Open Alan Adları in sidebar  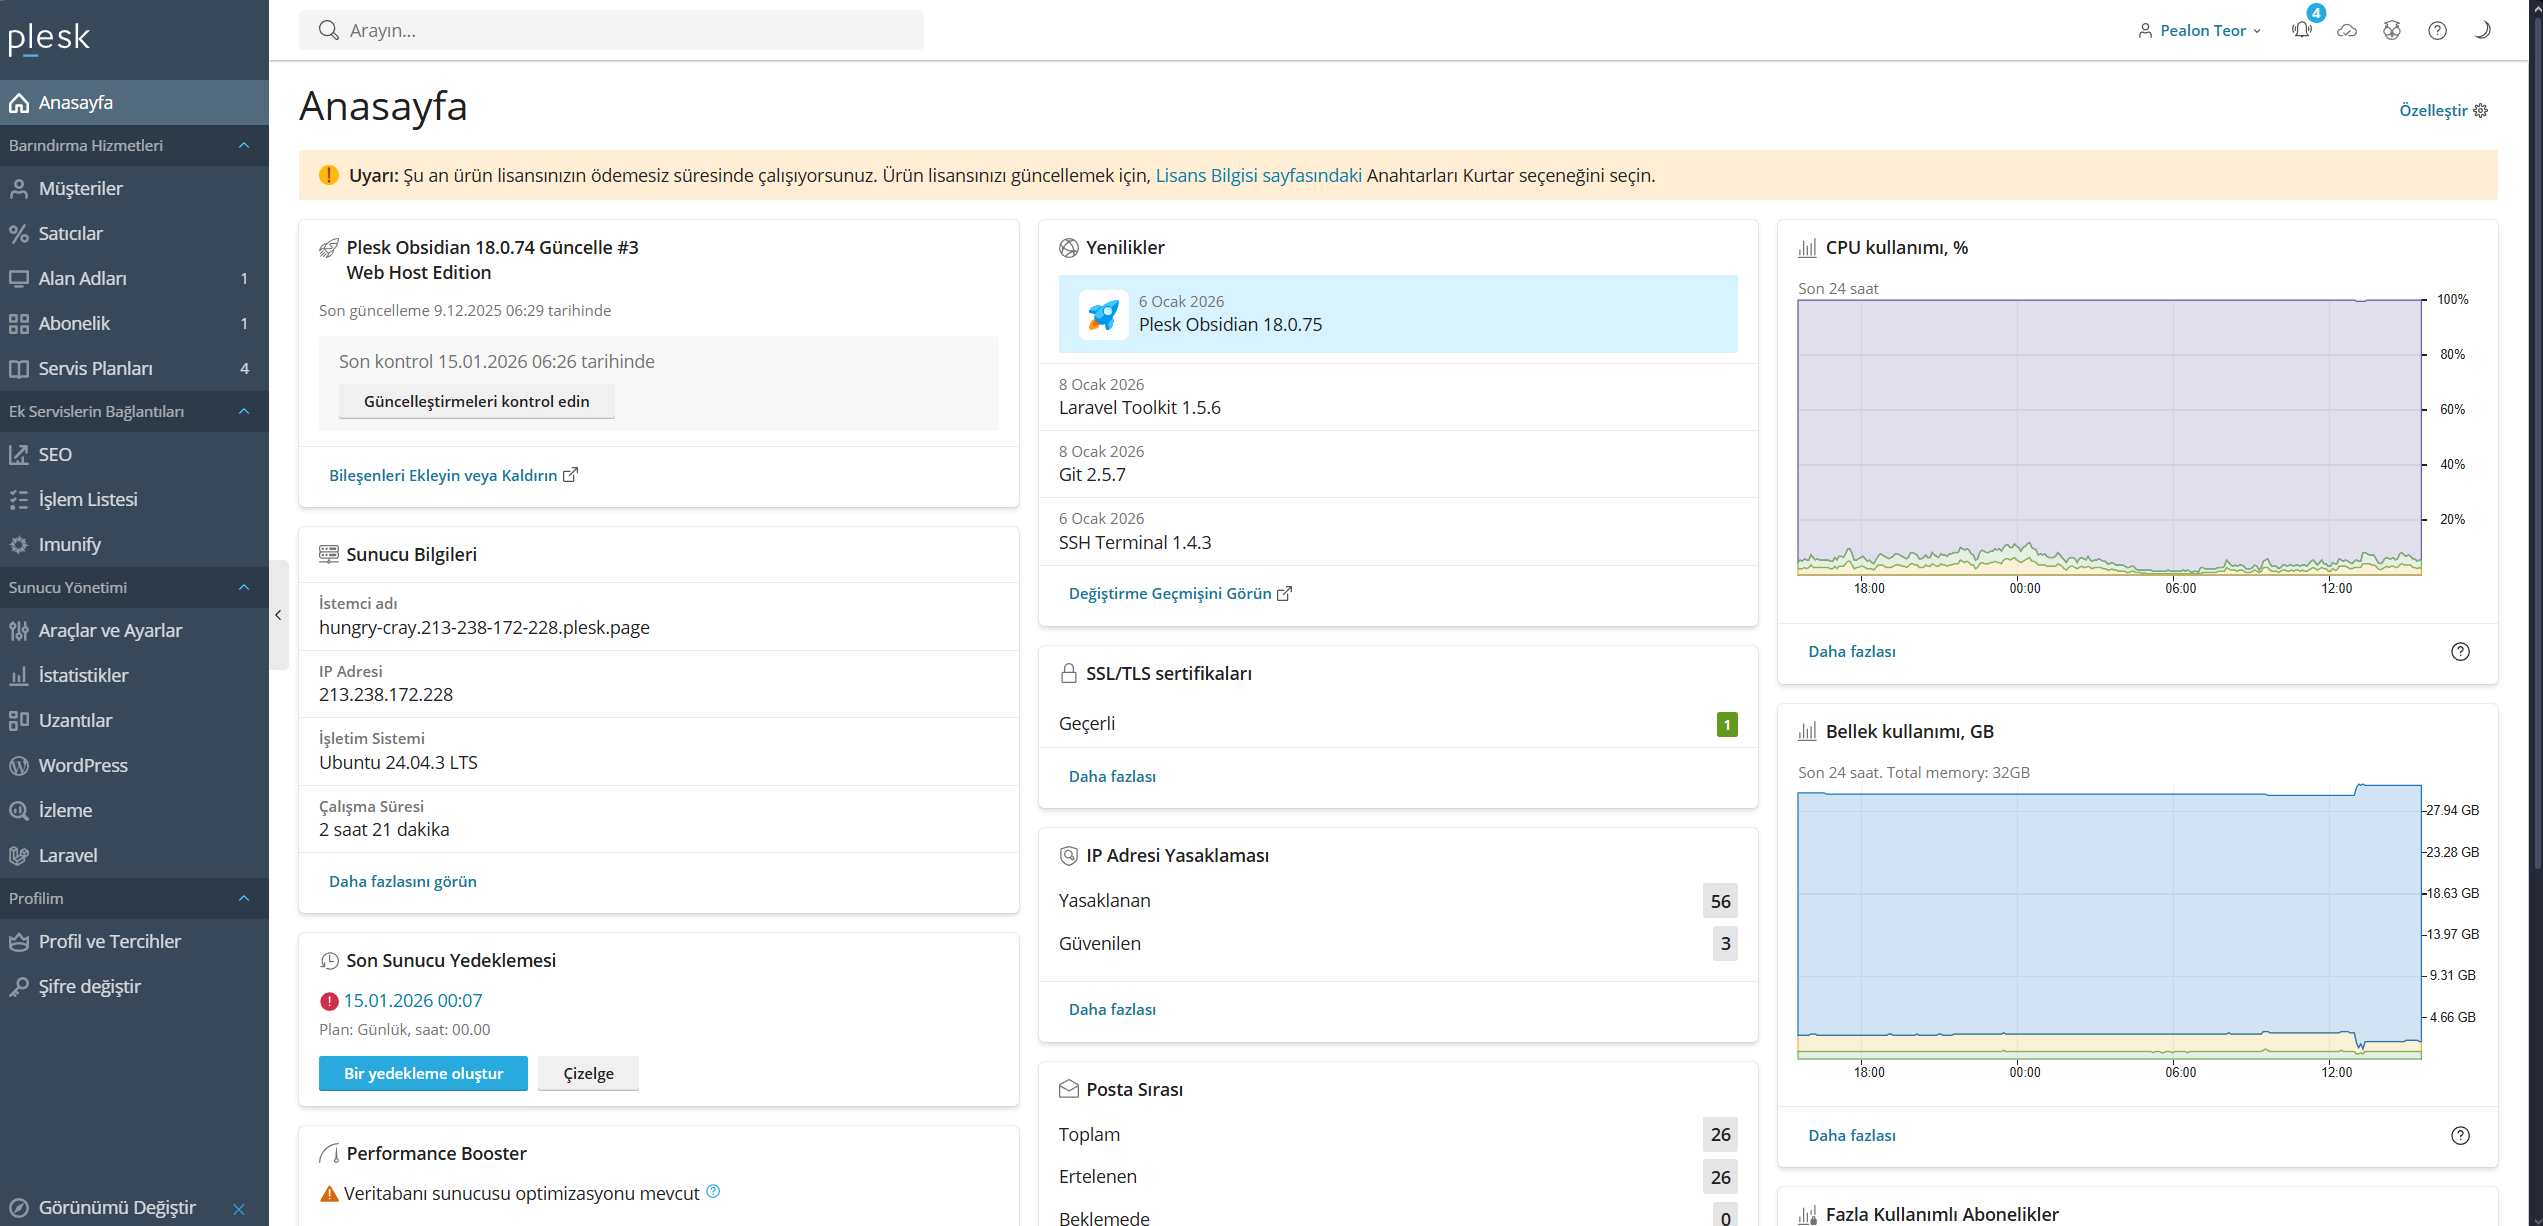[x=134, y=278]
